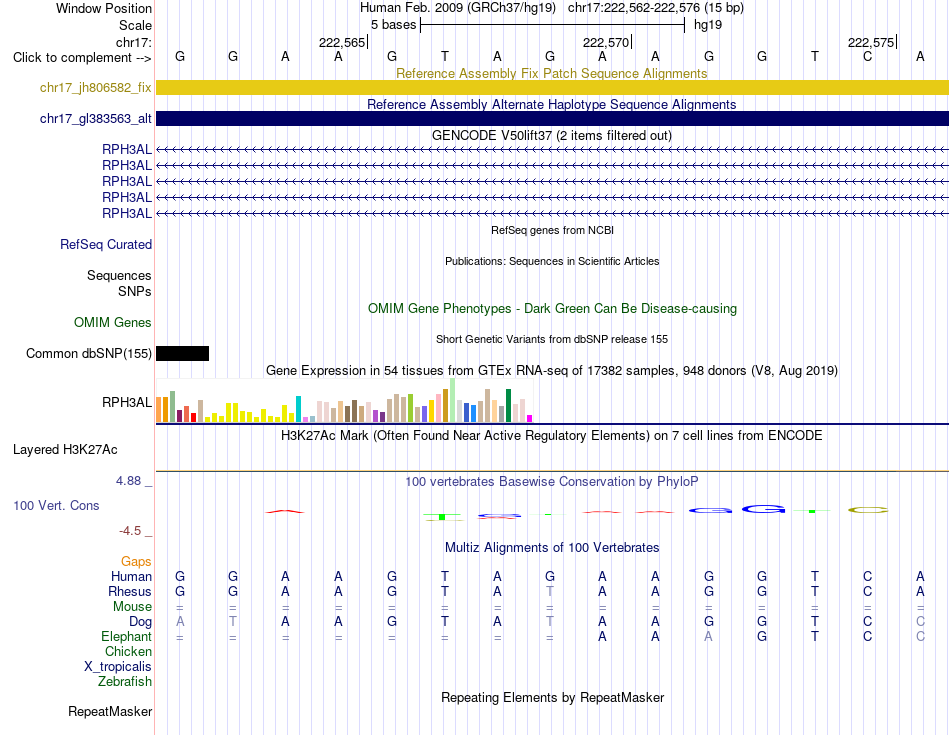Select the Rhesus species label

[130, 591]
